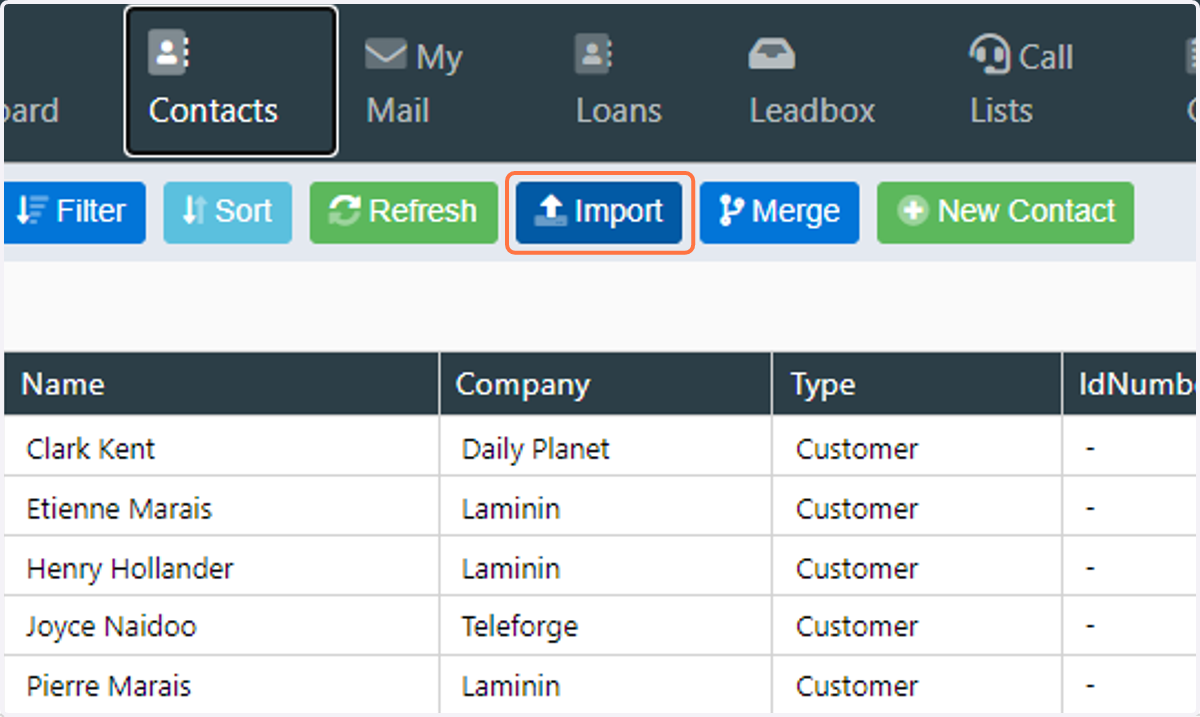Create a New Contact
Image resolution: width=1200 pixels, height=717 pixels.
click(1005, 212)
